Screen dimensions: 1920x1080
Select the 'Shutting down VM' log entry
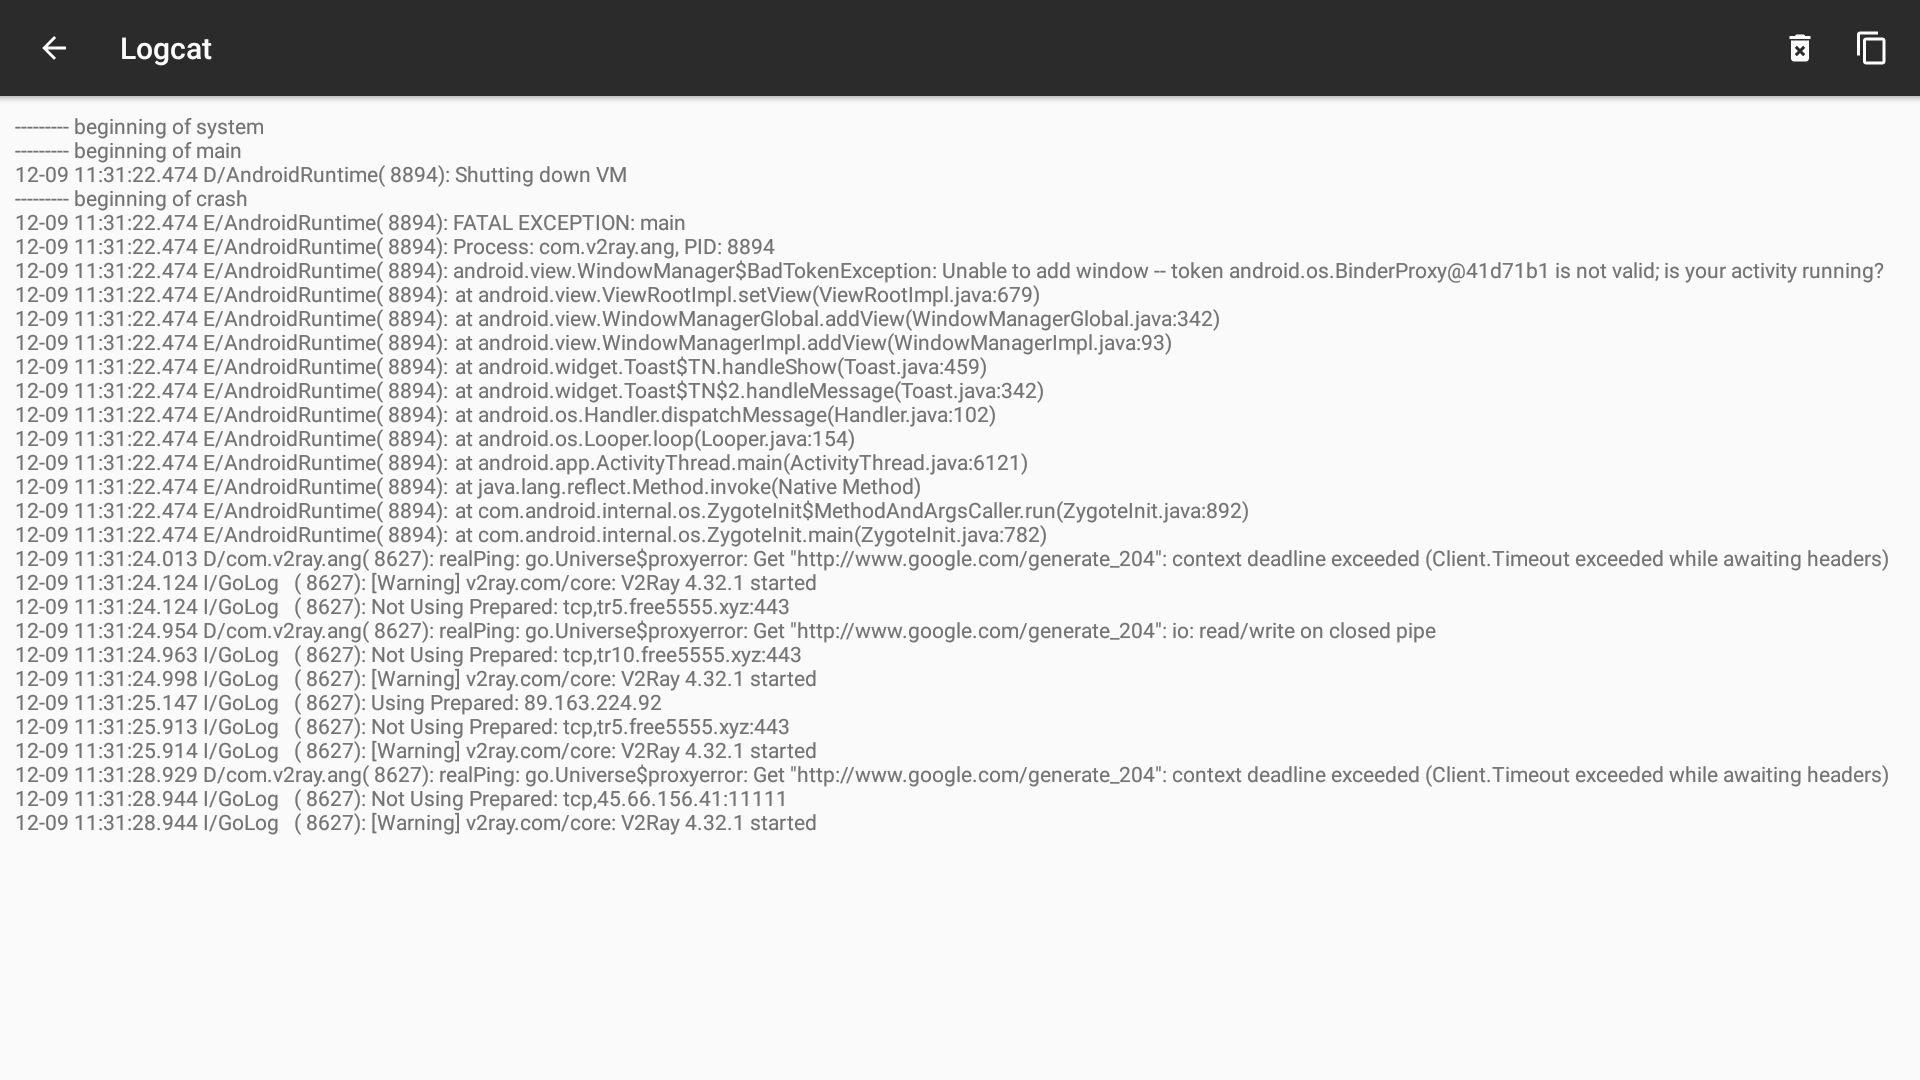(320, 174)
